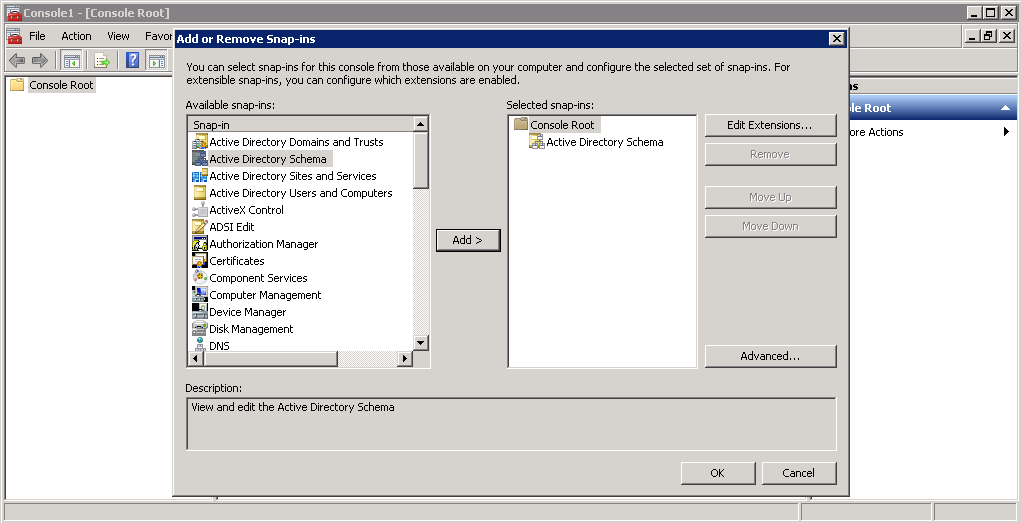Click the Component Services icon
Image resolution: width=1021 pixels, height=523 pixels.
[199, 278]
